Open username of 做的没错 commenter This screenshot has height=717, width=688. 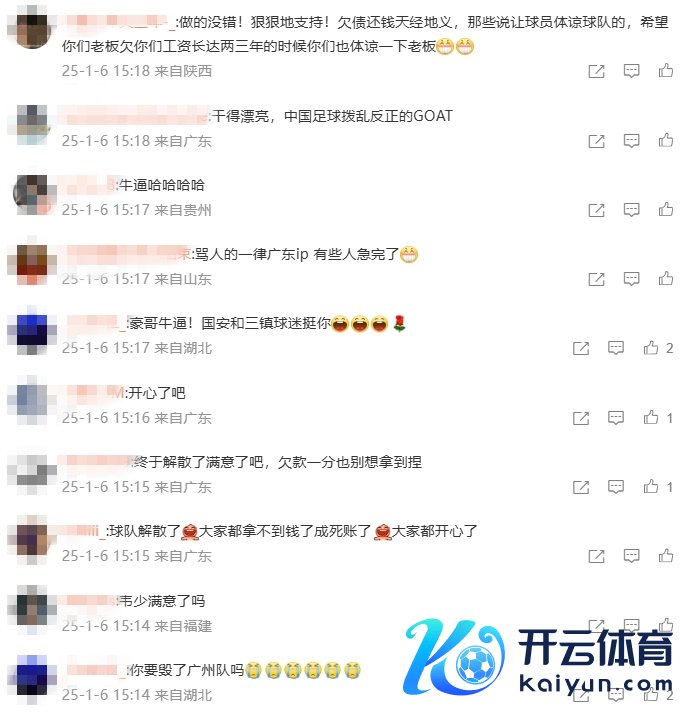120,22
